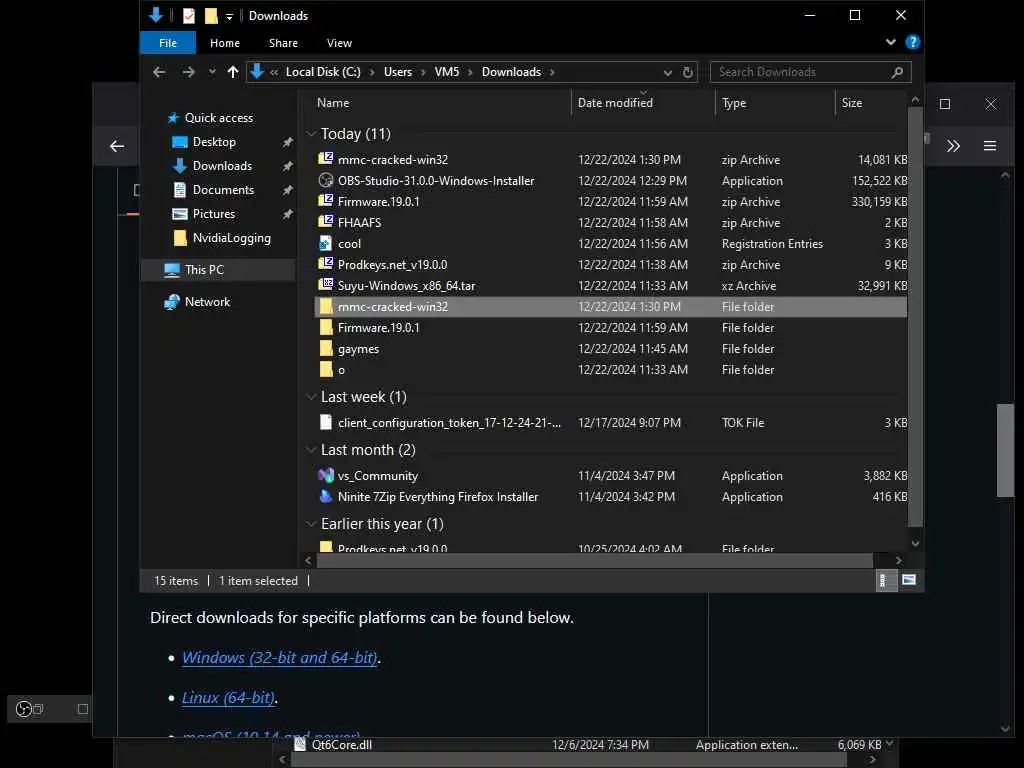Select mmc-cracked-win32 zip archive icon
Image resolution: width=1024 pixels, height=768 pixels.
point(325,159)
